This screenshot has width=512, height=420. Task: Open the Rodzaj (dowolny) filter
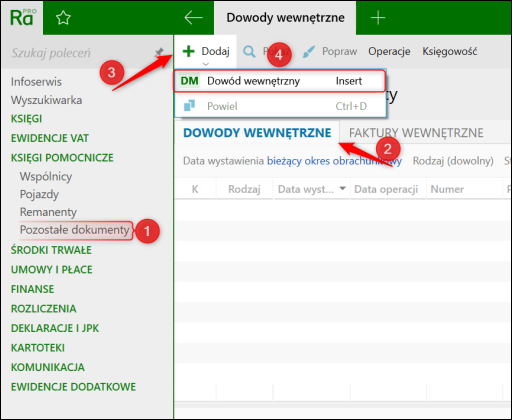pyautogui.click(x=453, y=161)
